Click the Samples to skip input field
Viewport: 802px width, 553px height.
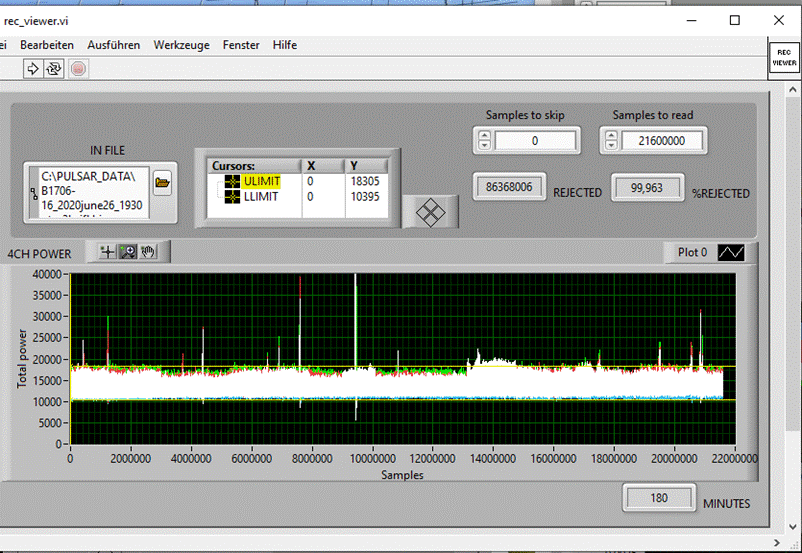(535, 141)
